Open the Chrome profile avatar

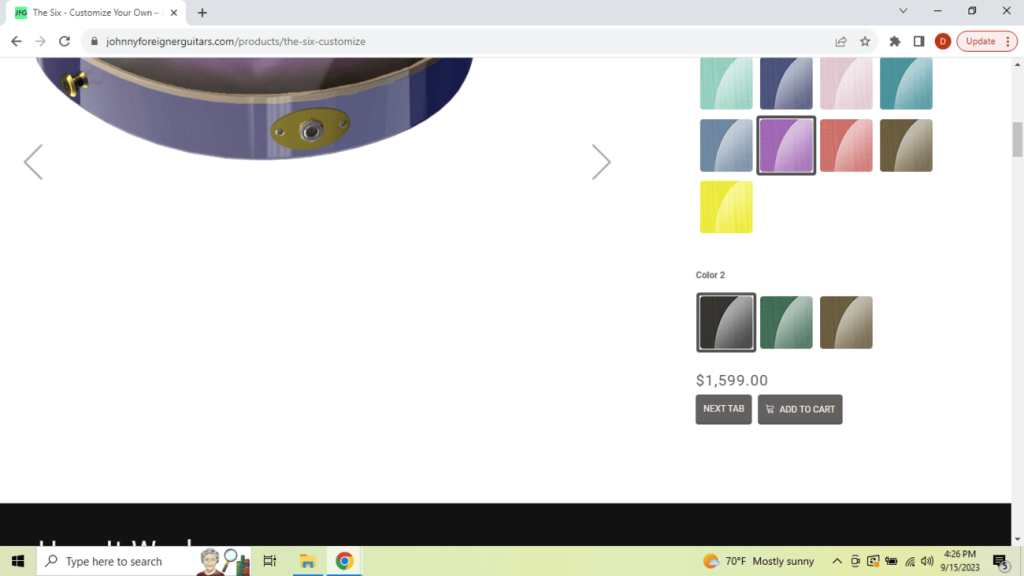(x=942, y=41)
